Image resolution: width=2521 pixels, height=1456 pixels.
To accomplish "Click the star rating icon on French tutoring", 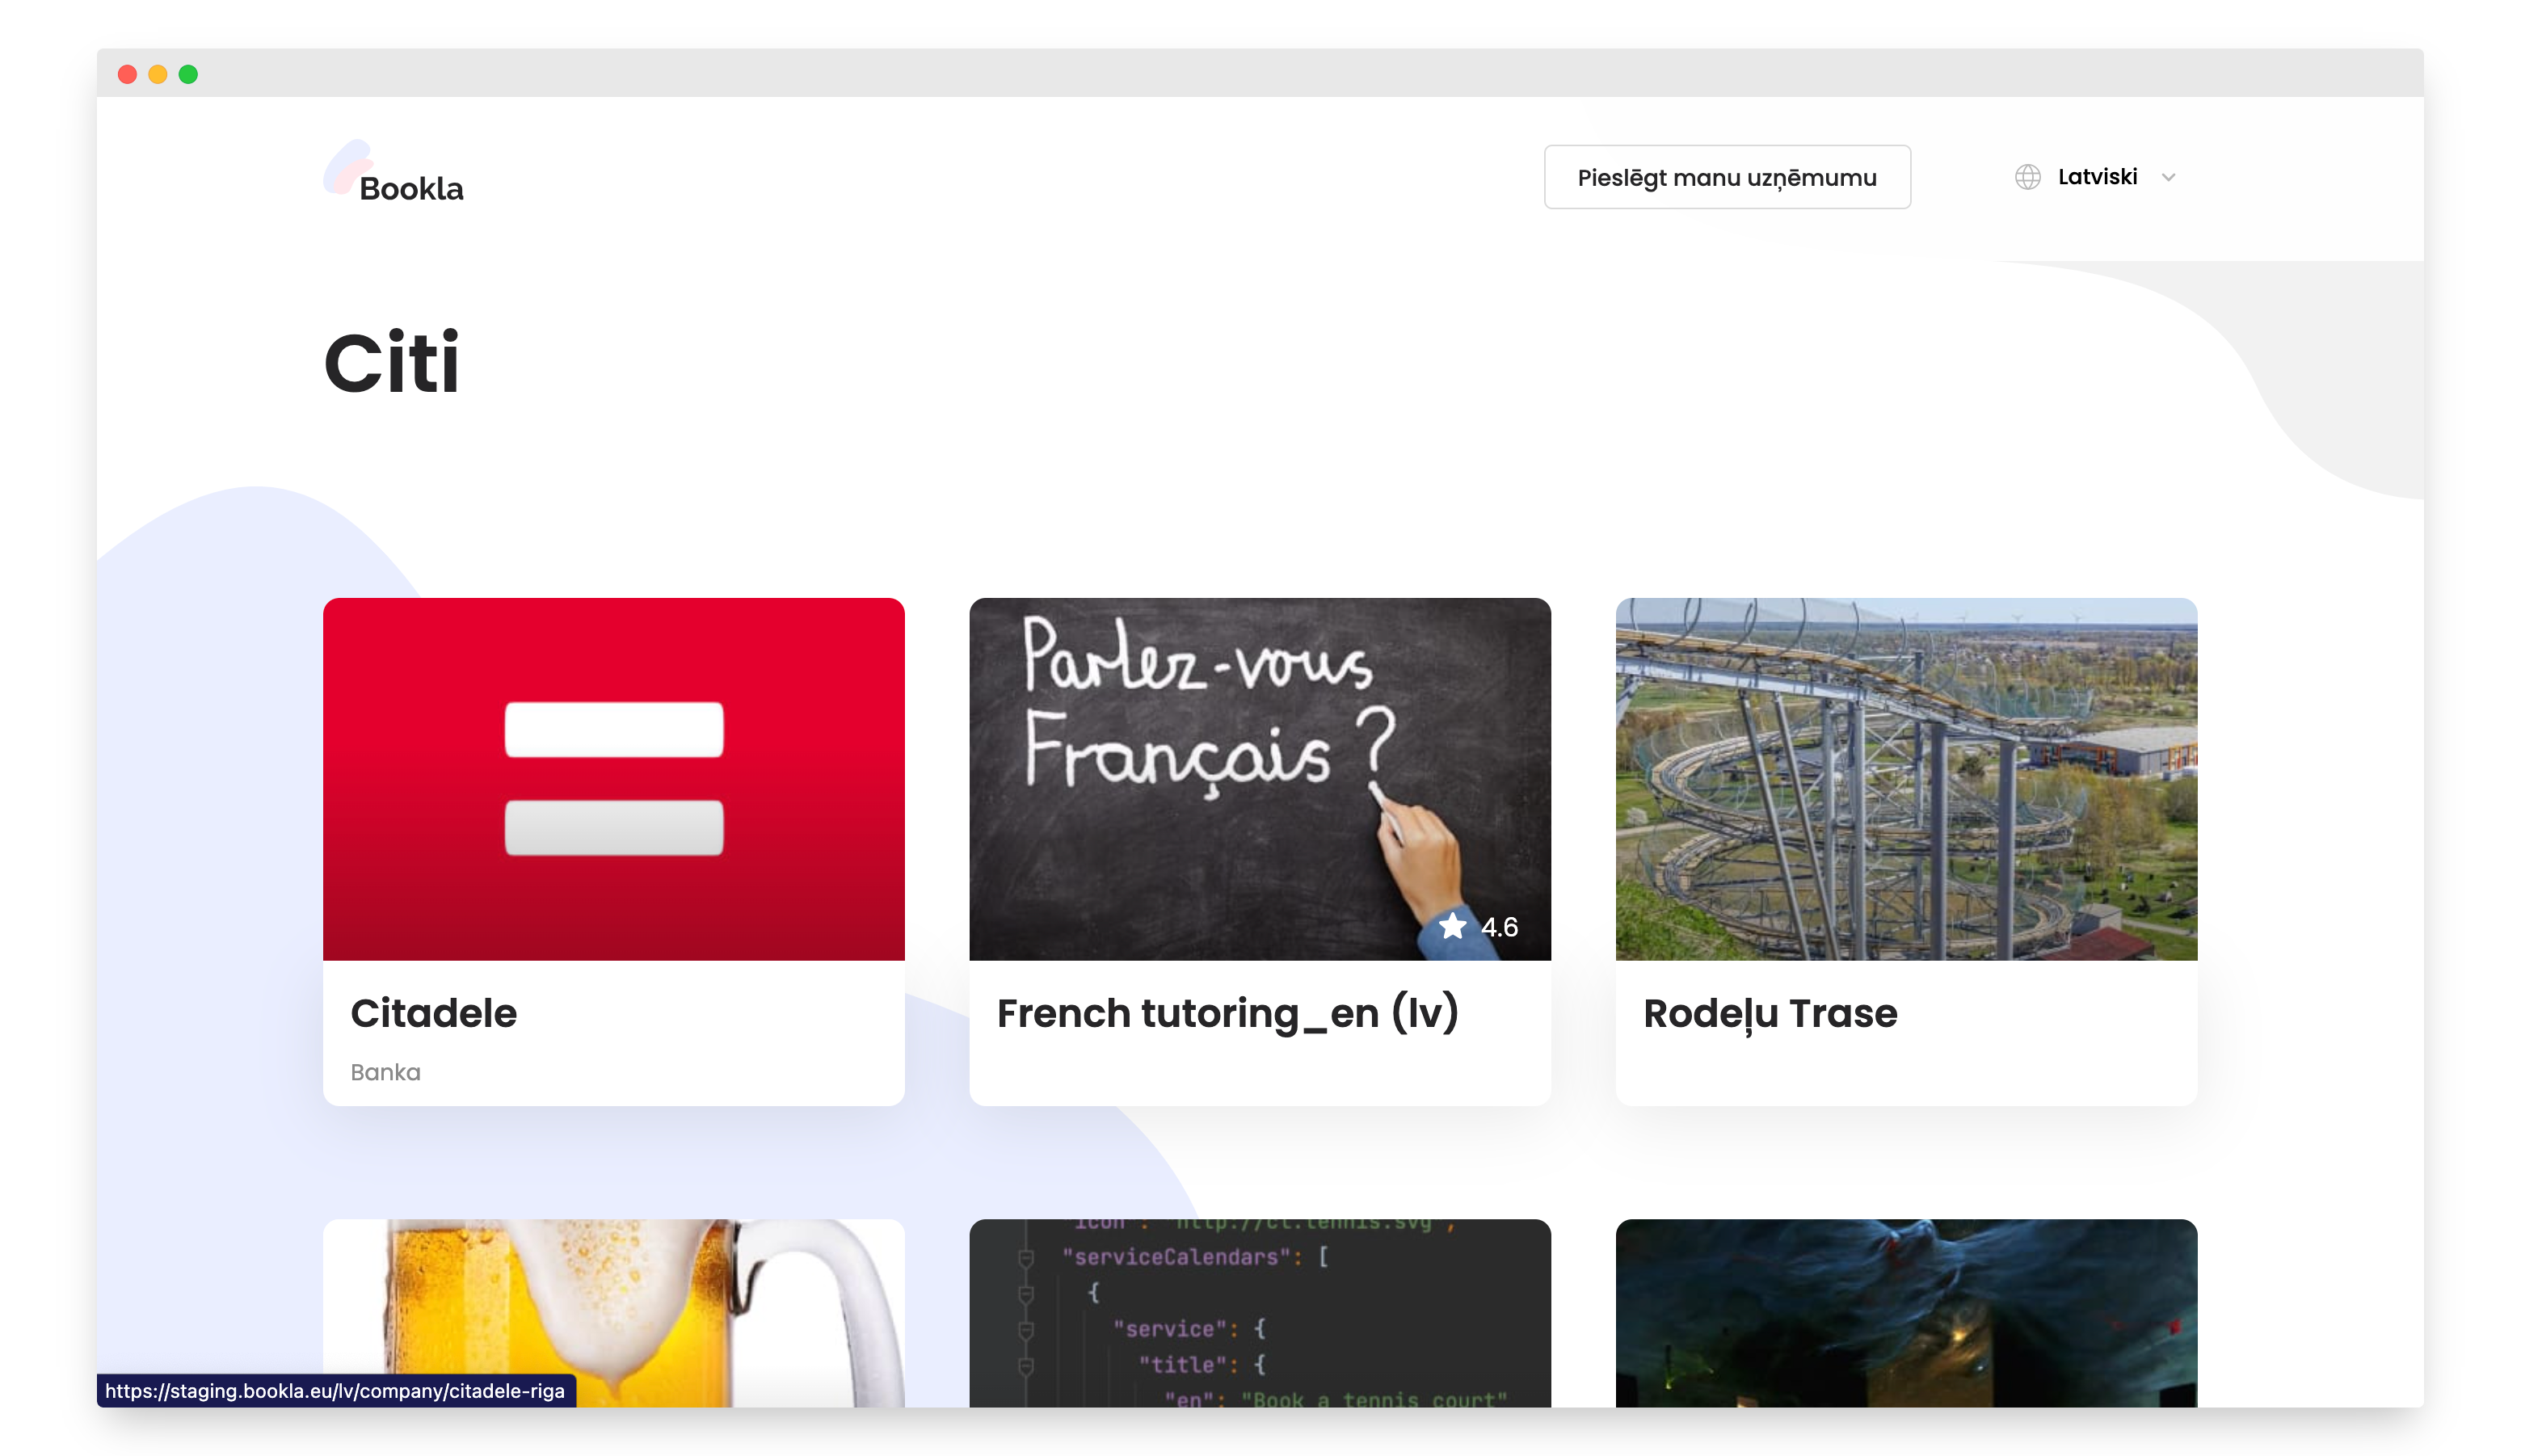I will pos(1452,926).
